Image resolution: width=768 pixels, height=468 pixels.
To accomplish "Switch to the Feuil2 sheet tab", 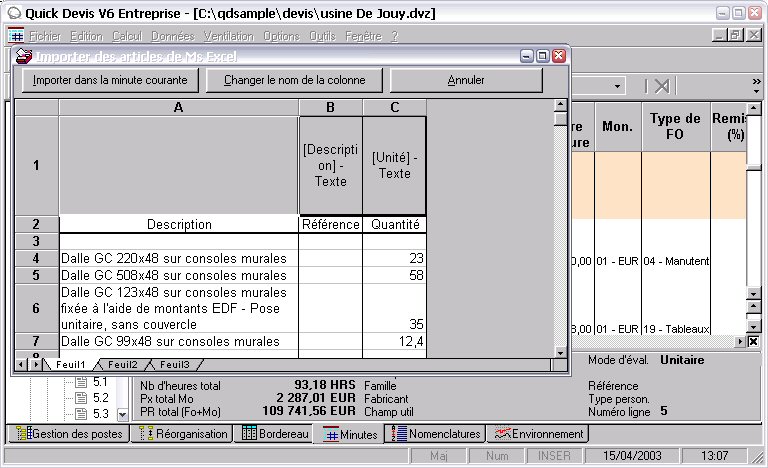I will point(124,365).
